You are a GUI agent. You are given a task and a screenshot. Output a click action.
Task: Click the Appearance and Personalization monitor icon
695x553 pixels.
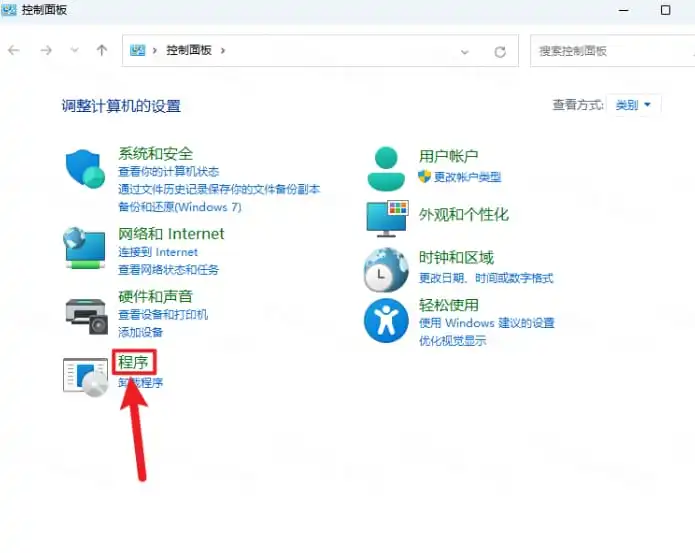click(x=387, y=218)
